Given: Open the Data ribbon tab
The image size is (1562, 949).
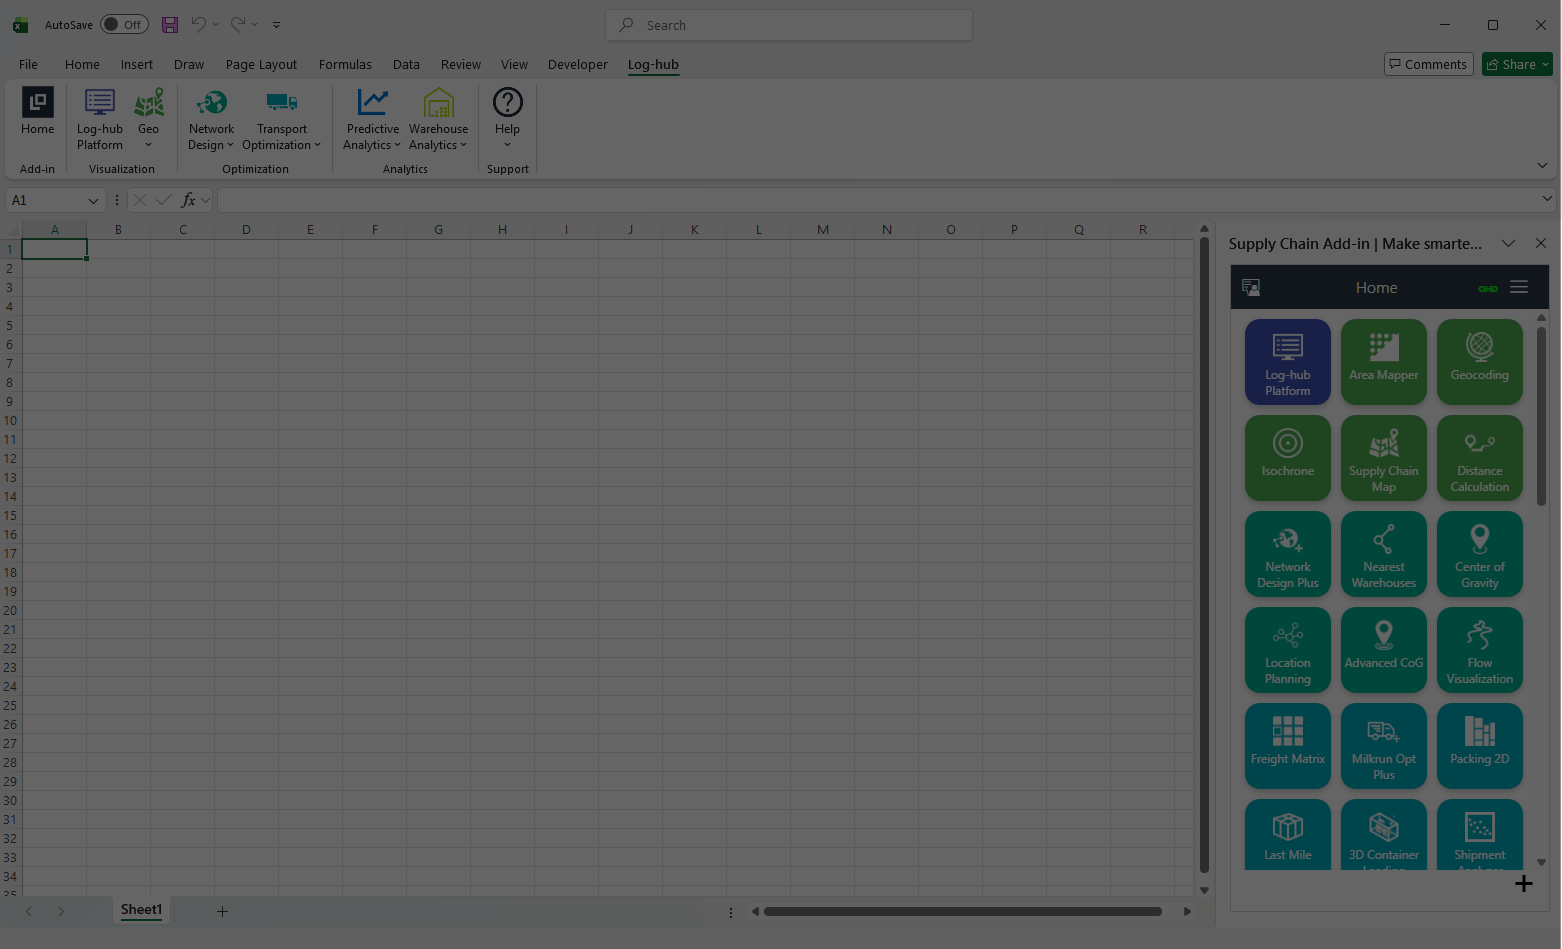Looking at the screenshot, I should [406, 64].
